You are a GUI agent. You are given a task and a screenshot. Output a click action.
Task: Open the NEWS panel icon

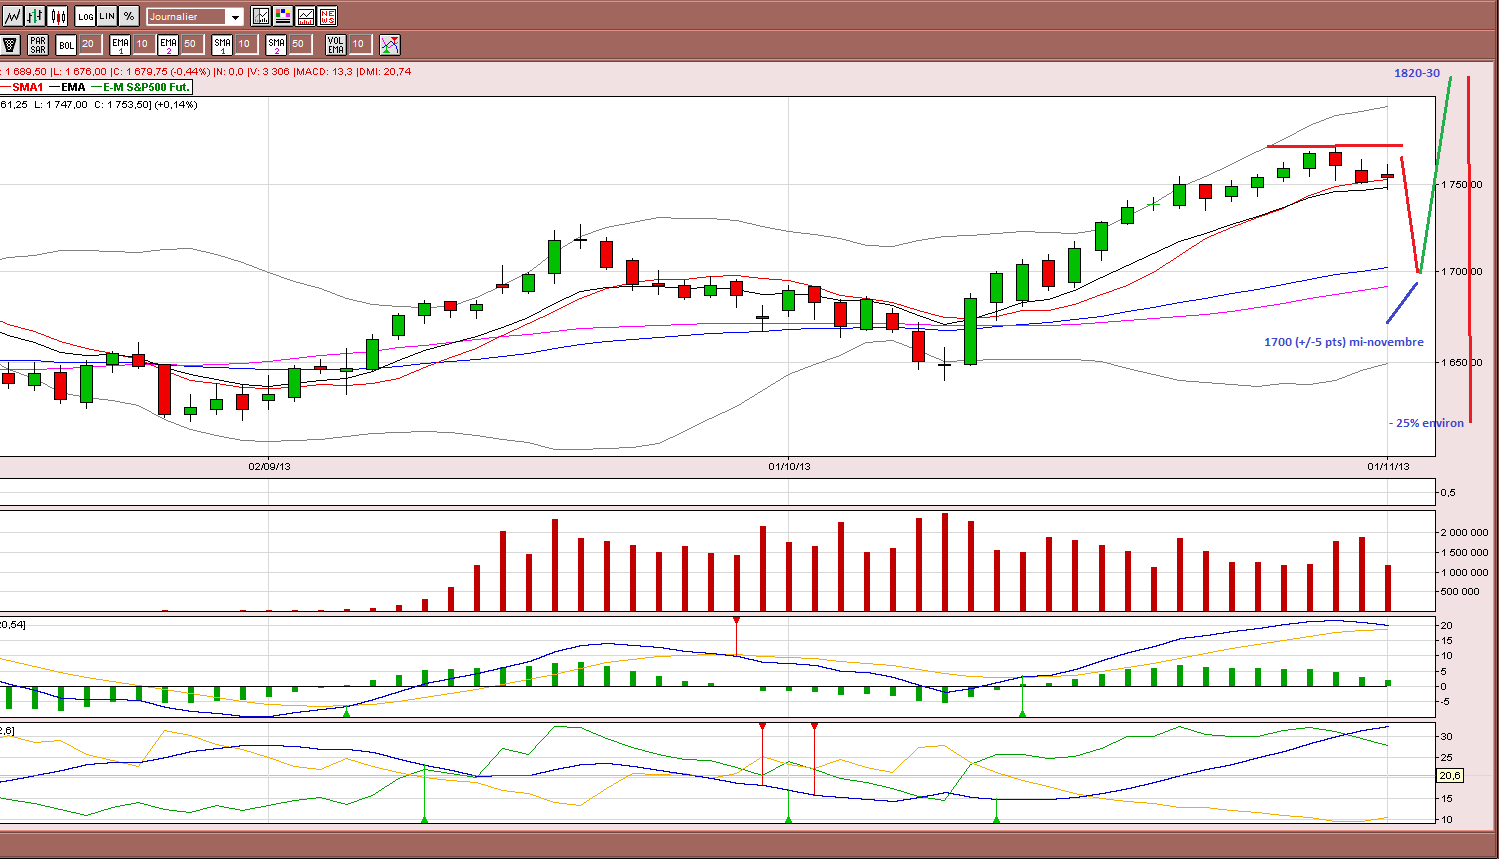point(327,16)
